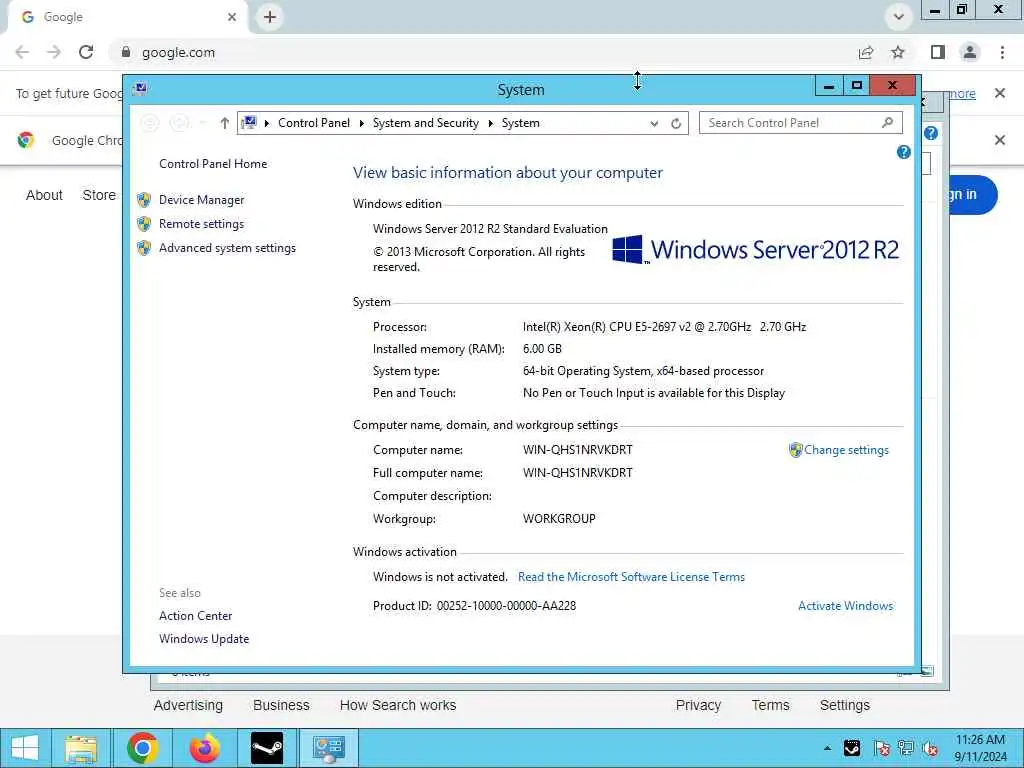
Task: Click shield icon beside Remote settings
Action: coord(144,224)
